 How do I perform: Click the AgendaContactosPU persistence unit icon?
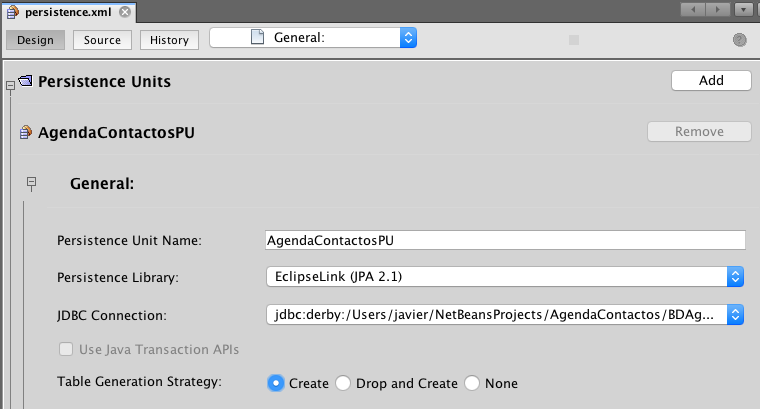pos(26,131)
